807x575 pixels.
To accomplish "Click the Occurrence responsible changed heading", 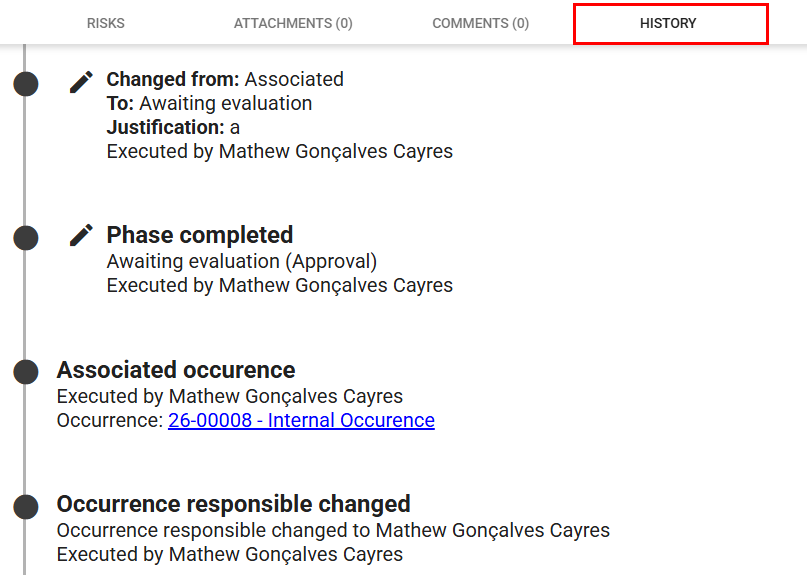I will coord(233,504).
